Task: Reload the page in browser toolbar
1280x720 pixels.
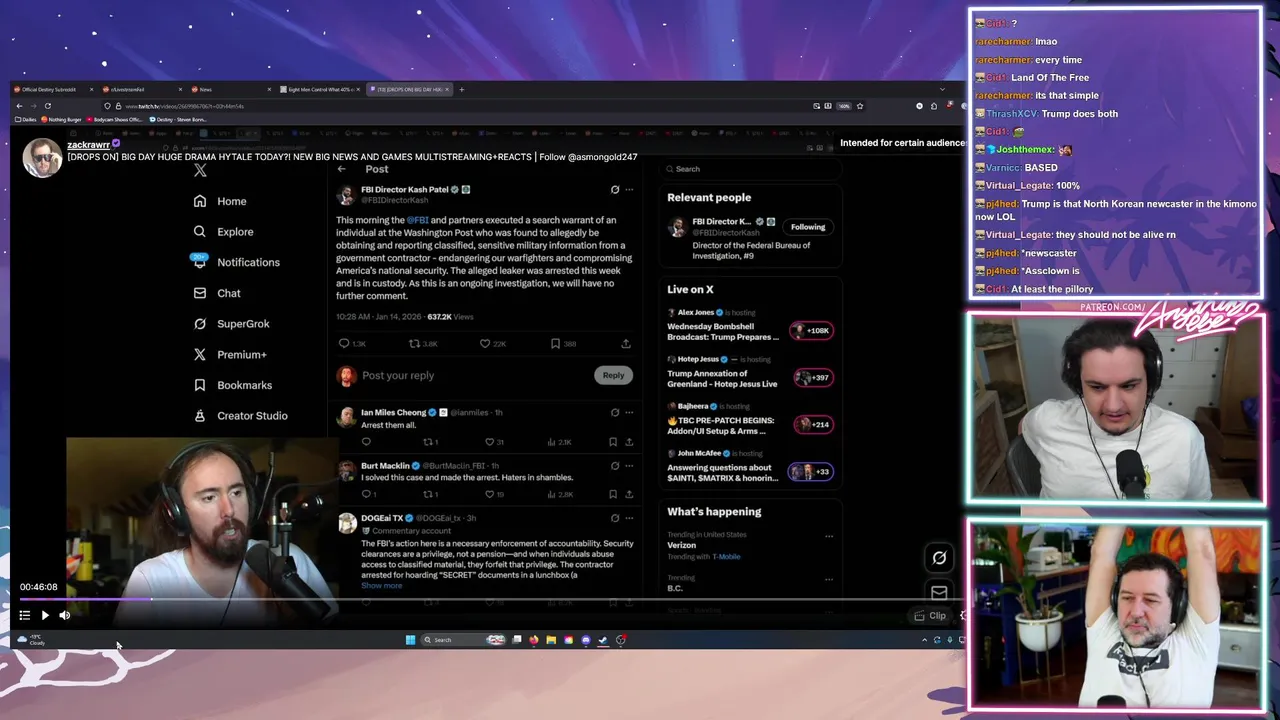Action: click(x=47, y=106)
